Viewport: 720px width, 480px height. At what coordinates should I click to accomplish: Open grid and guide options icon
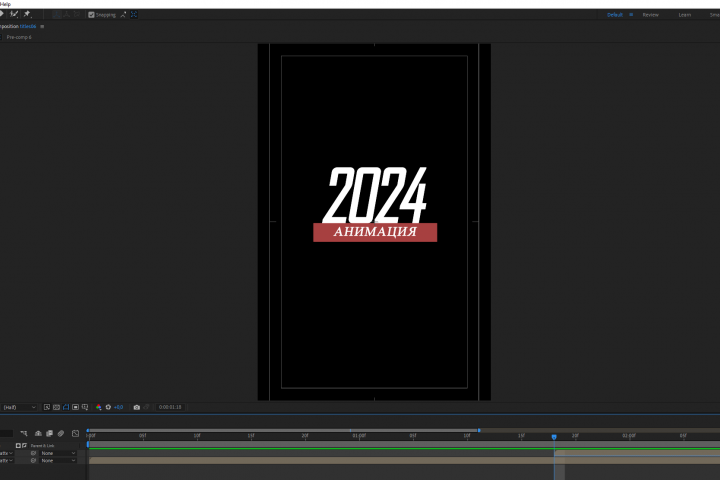(x=85, y=407)
